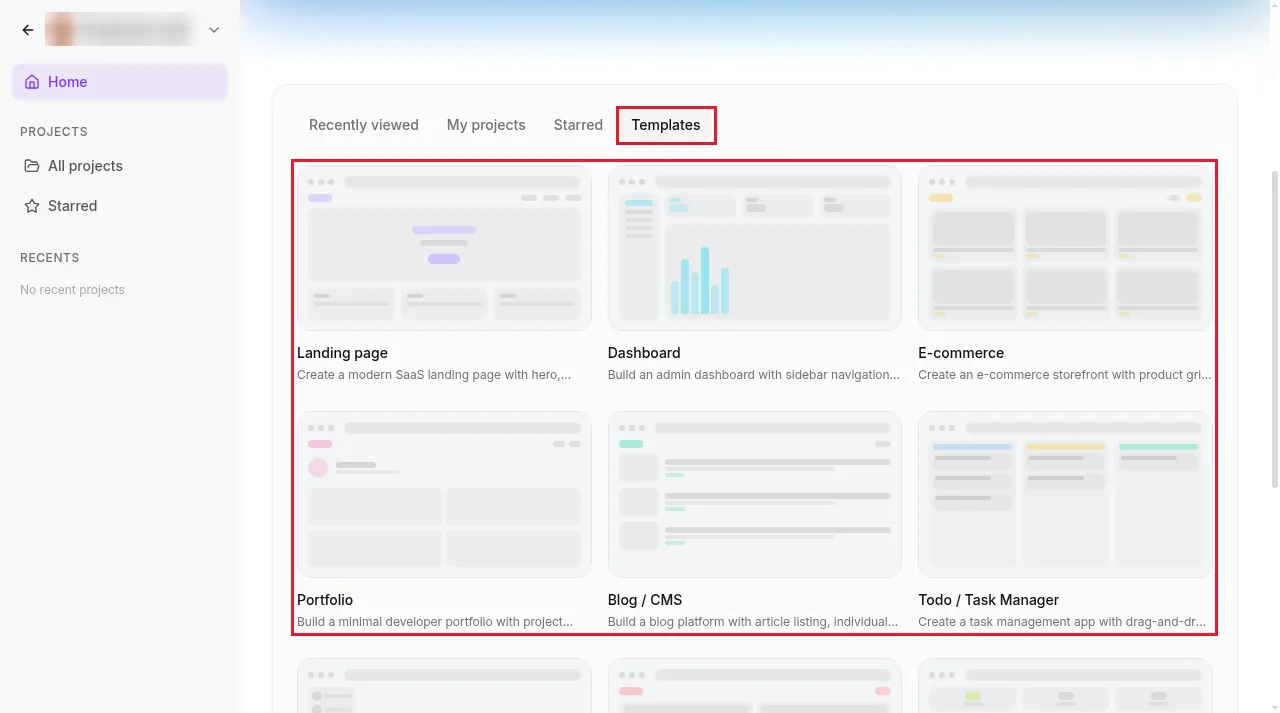Click 'Build a blog platform' description
The width and height of the screenshot is (1280, 713).
click(753, 622)
